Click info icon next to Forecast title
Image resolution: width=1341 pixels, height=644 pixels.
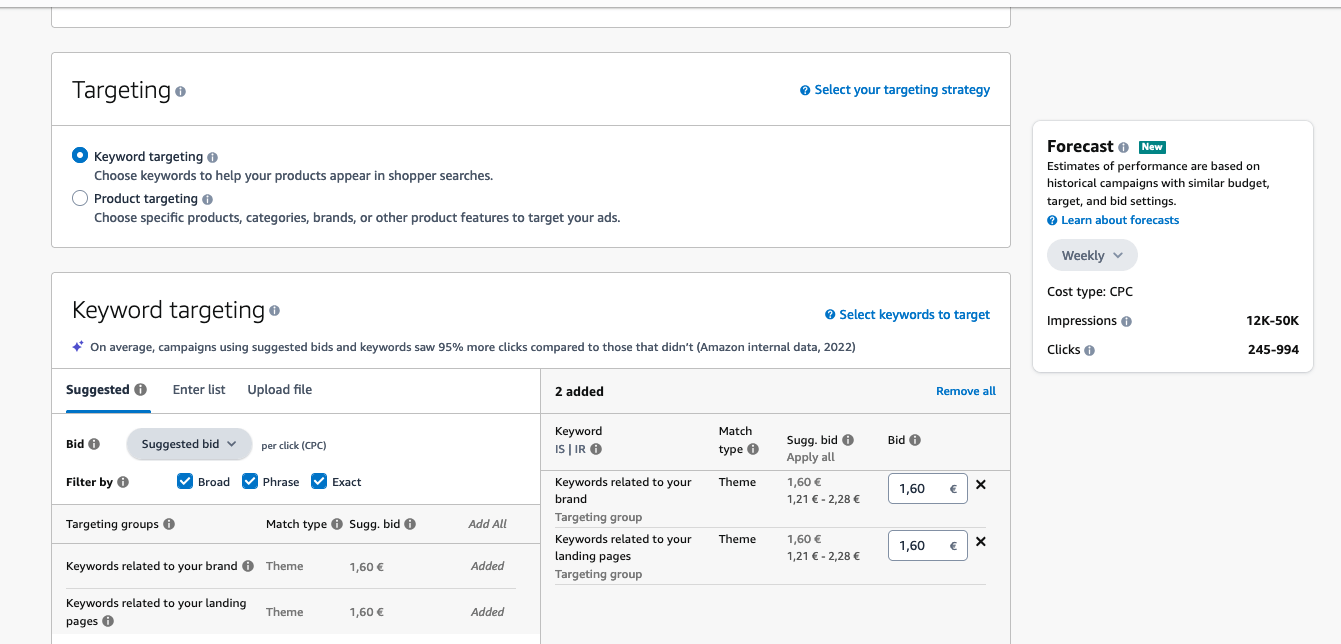pos(1124,147)
